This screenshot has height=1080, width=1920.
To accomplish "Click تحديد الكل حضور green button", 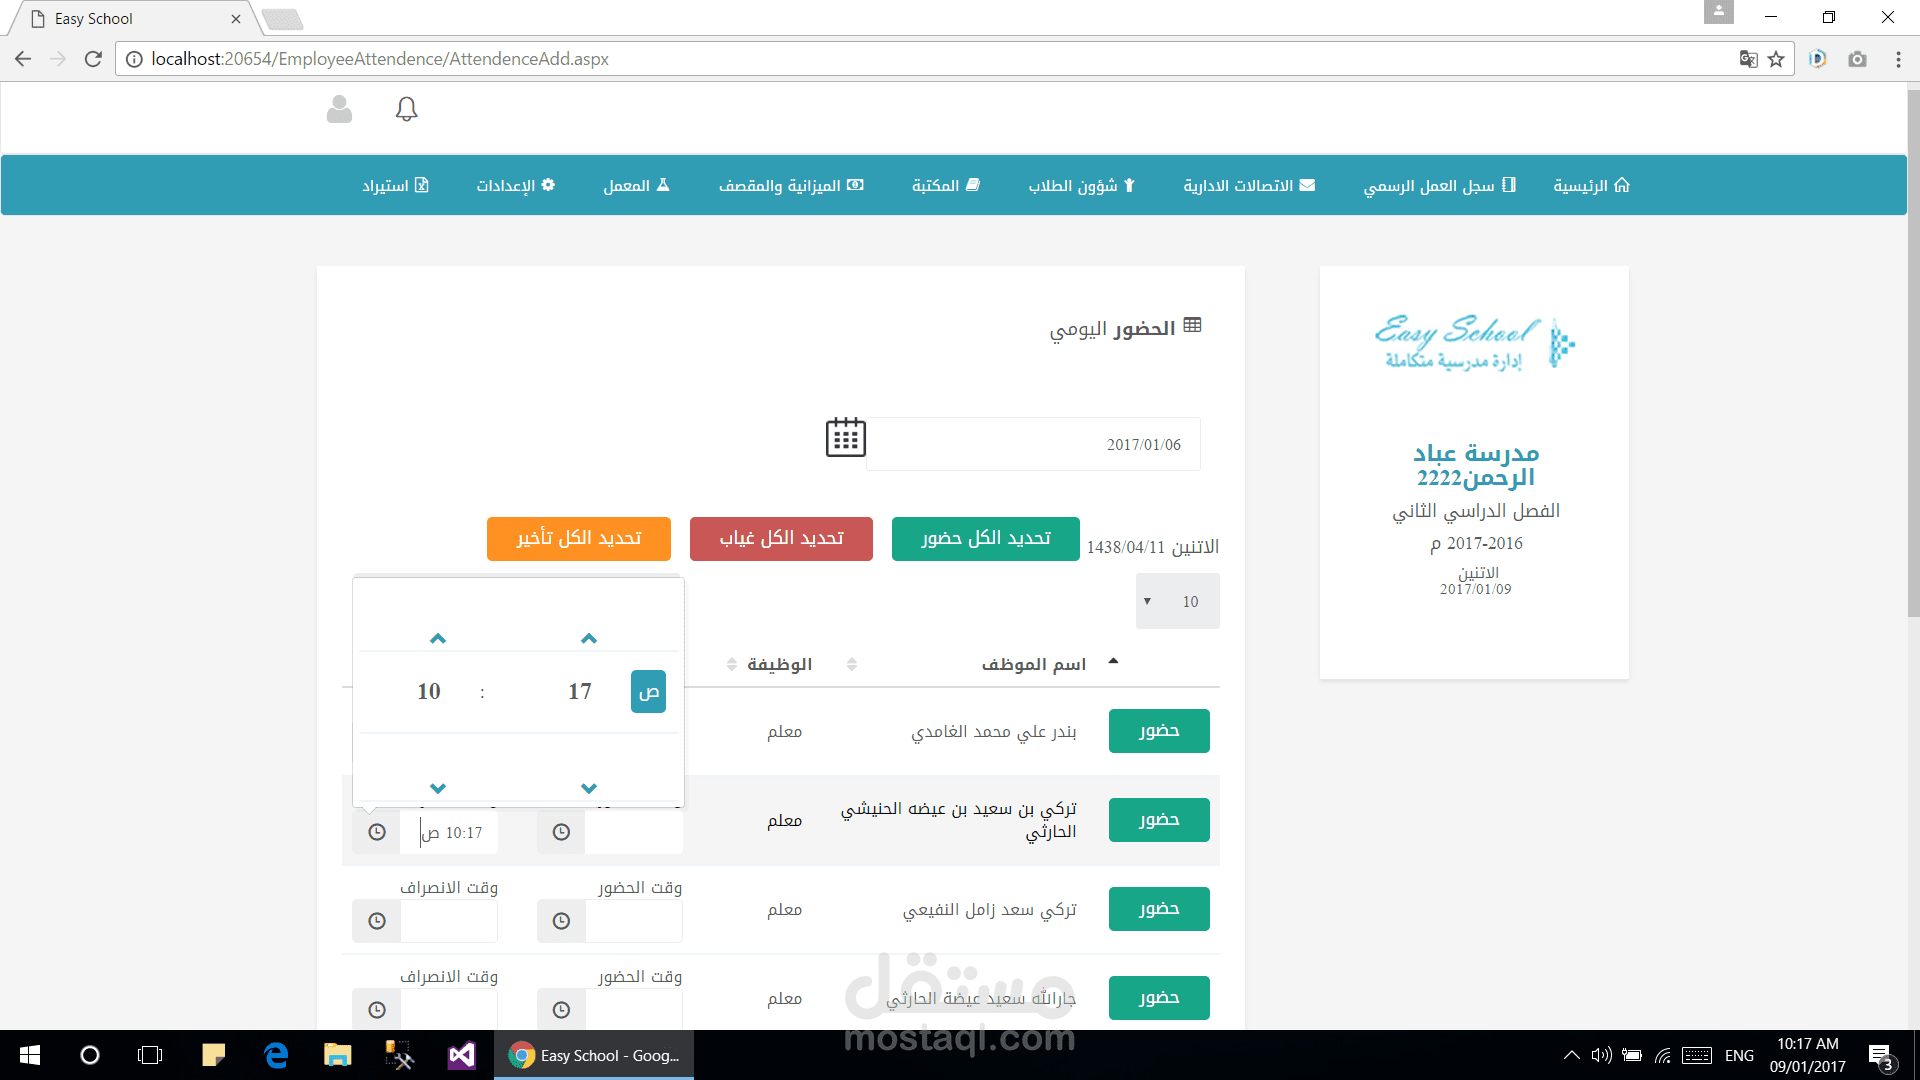I will click(x=985, y=539).
